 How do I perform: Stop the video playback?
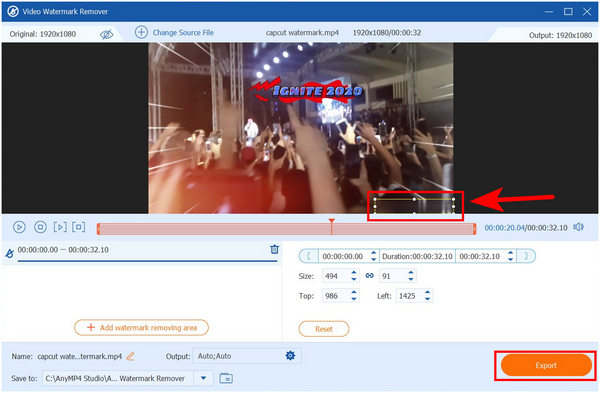tap(40, 227)
